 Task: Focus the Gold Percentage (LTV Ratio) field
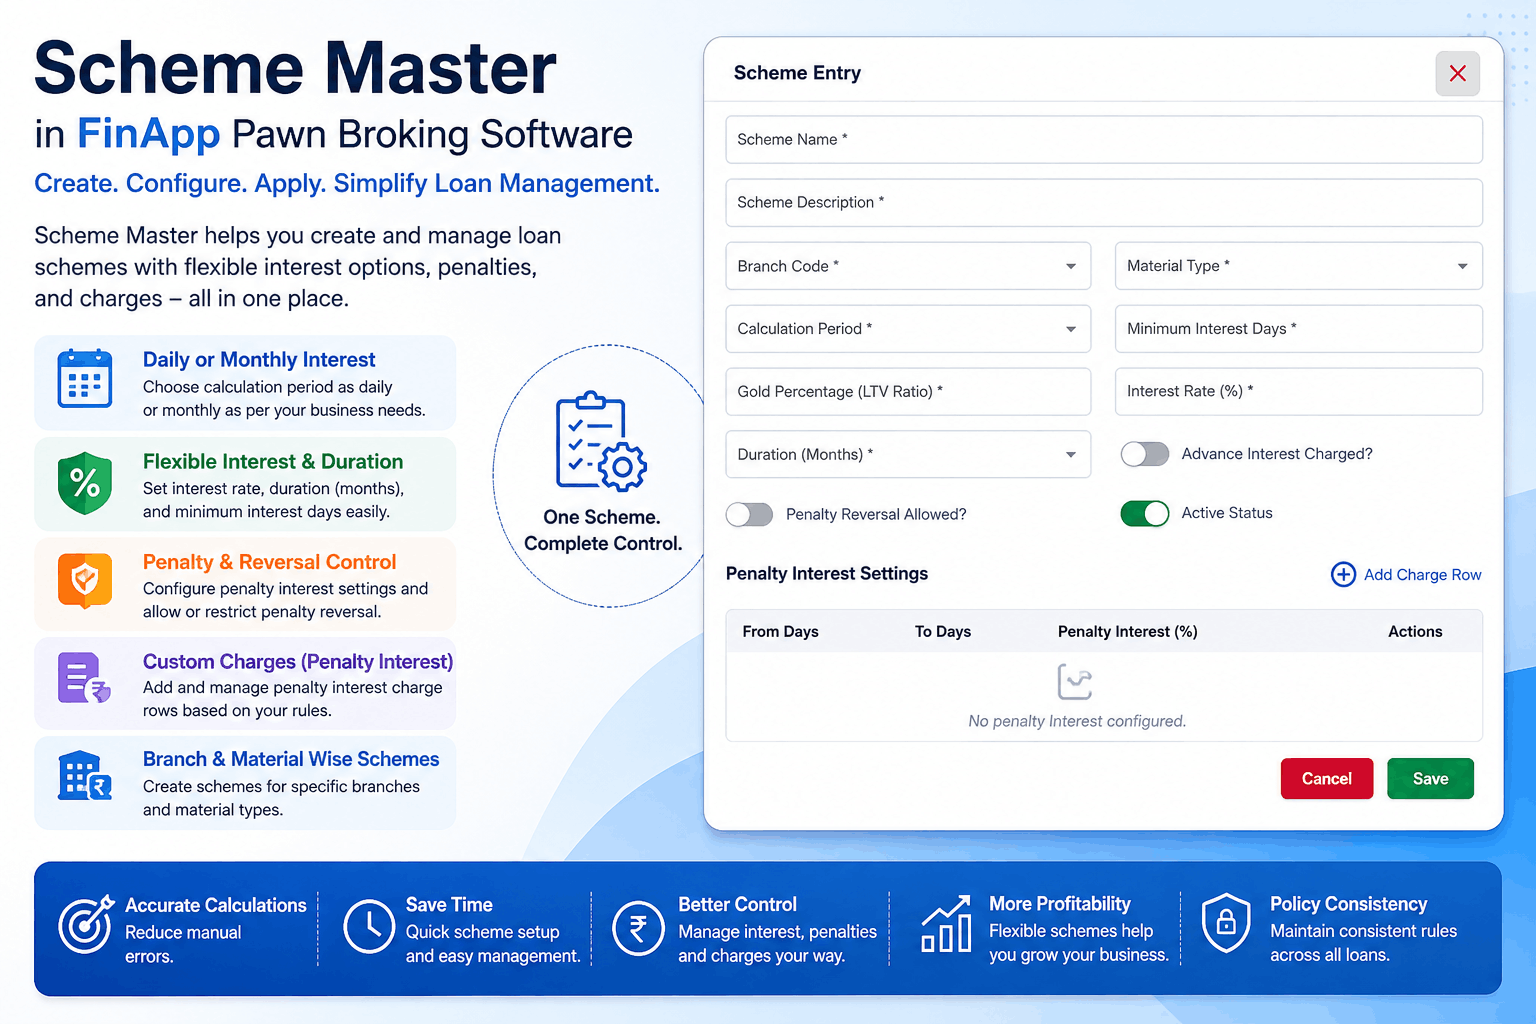tap(908, 392)
